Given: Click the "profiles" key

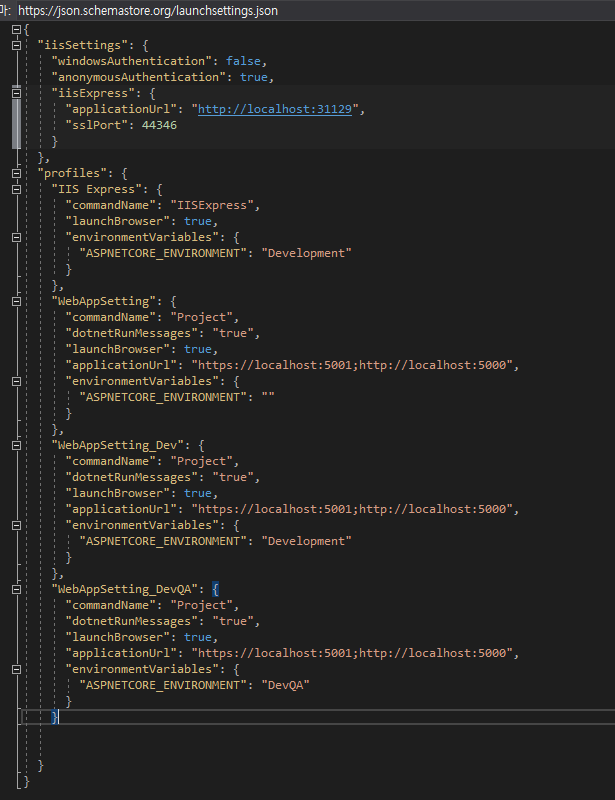Looking at the screenshot, I should pos(72,173).
